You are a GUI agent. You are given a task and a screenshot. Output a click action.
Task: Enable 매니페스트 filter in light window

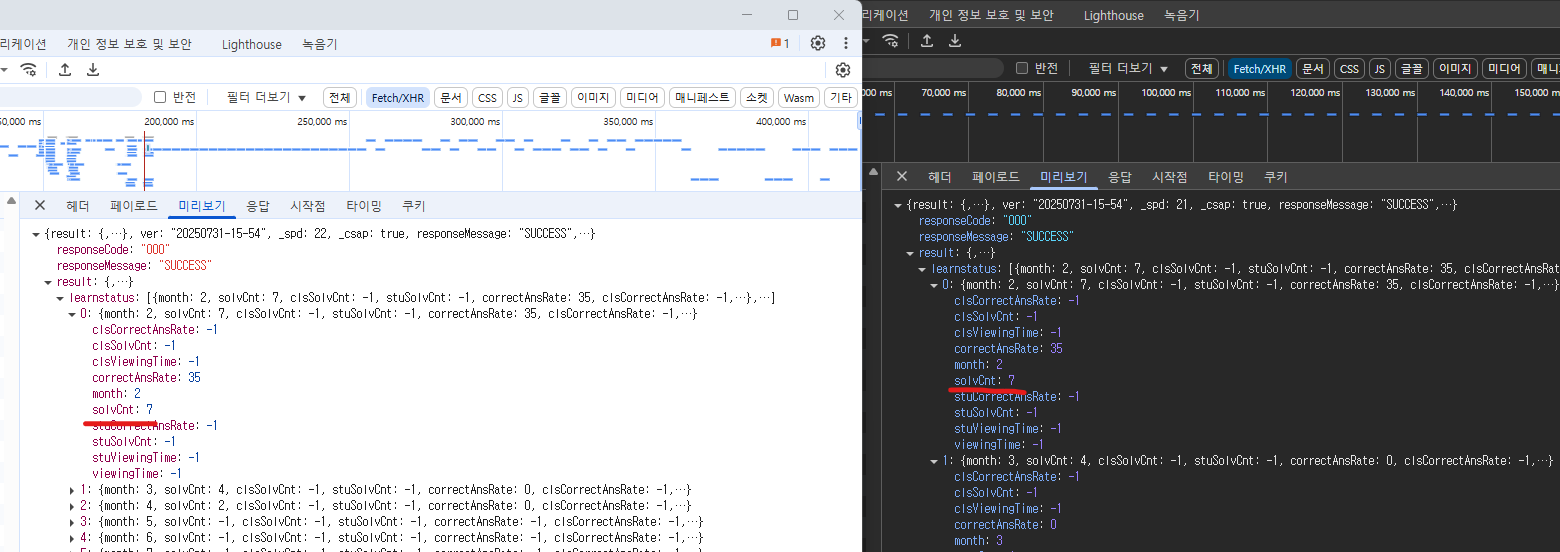pyautogui.click(x=702, y=97)
